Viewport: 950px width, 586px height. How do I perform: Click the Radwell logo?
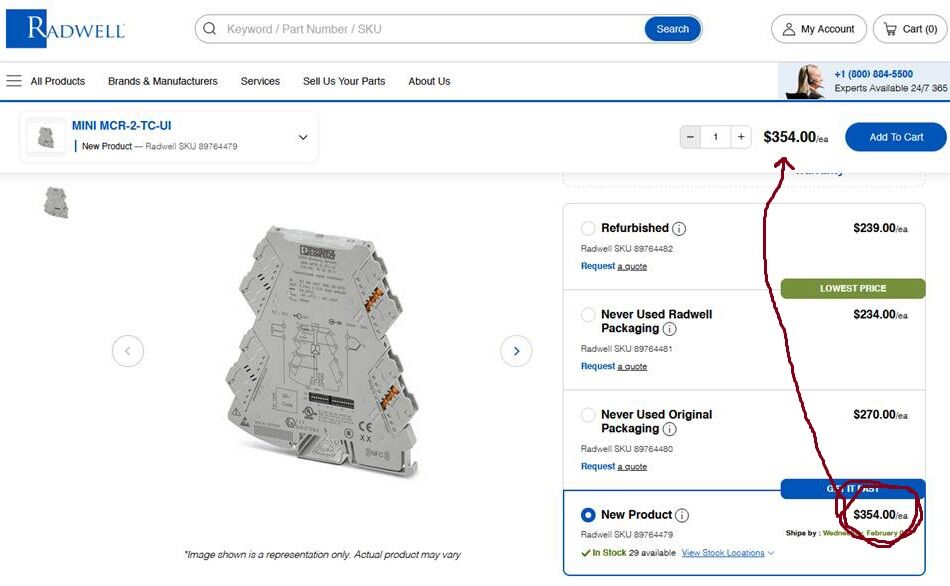(66, 29)
